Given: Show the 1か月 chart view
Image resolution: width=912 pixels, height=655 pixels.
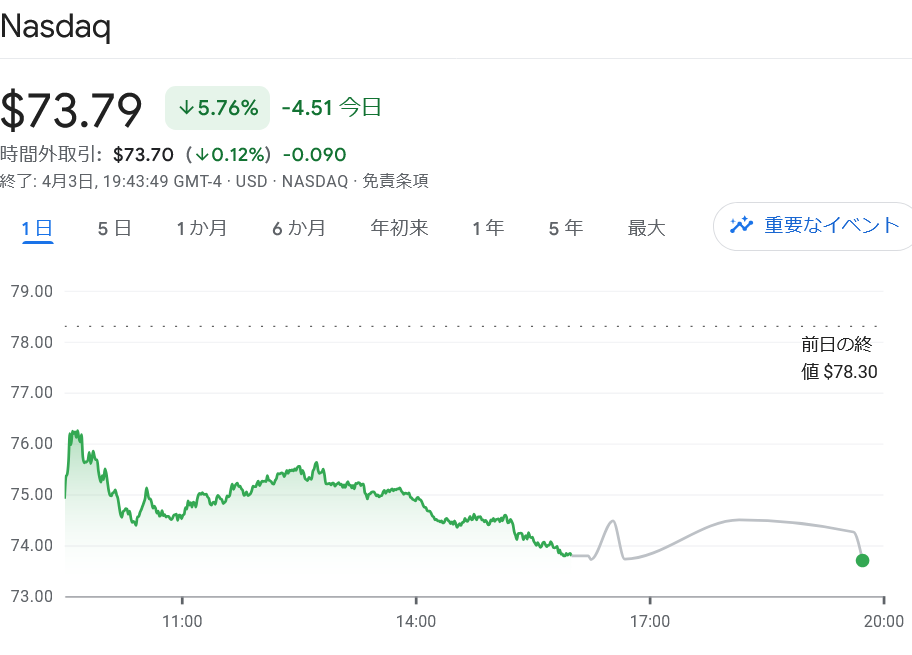Looking at the screenshot, I should 201,228.
